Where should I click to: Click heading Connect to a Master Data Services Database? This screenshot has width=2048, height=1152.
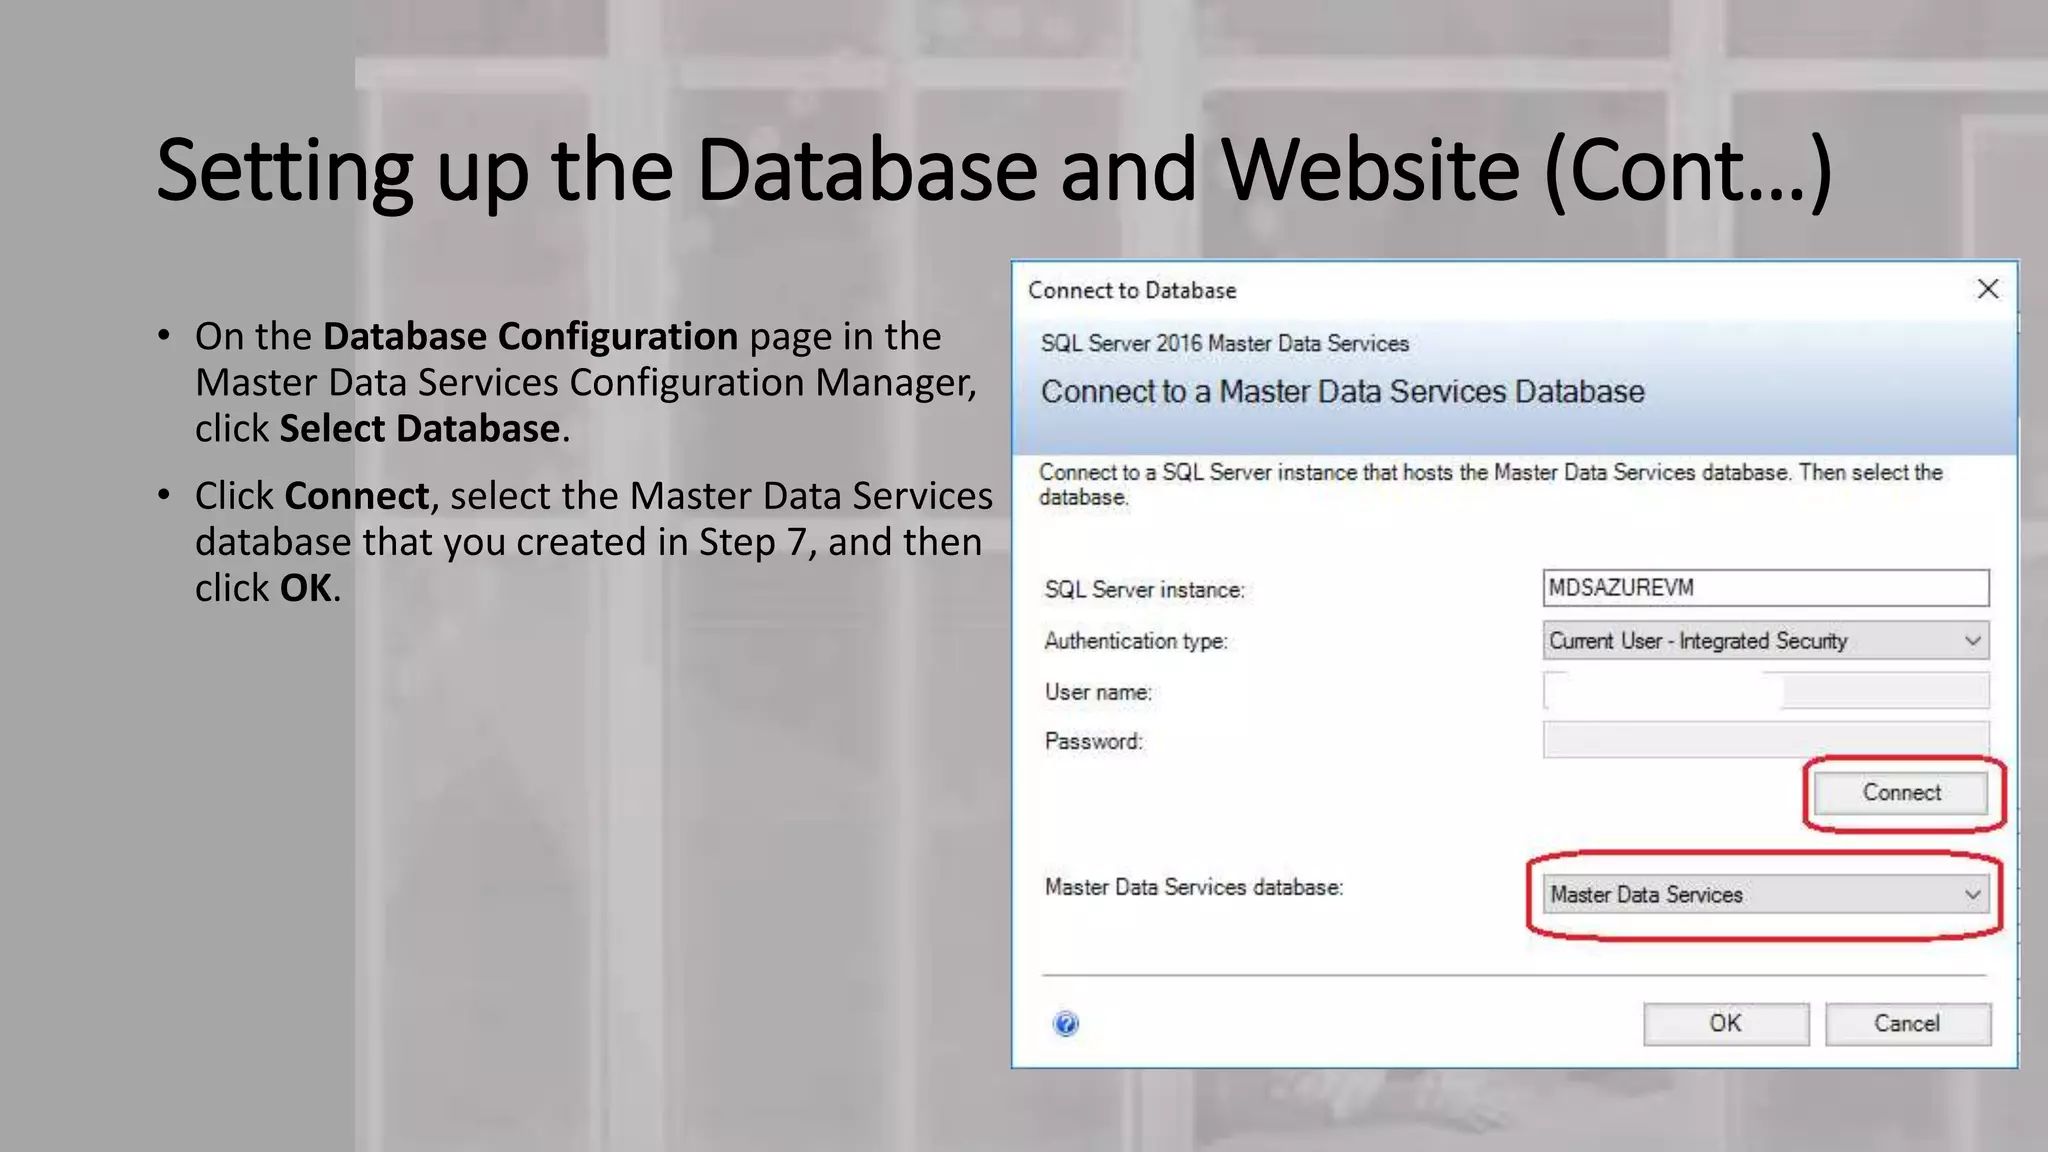1342,392
